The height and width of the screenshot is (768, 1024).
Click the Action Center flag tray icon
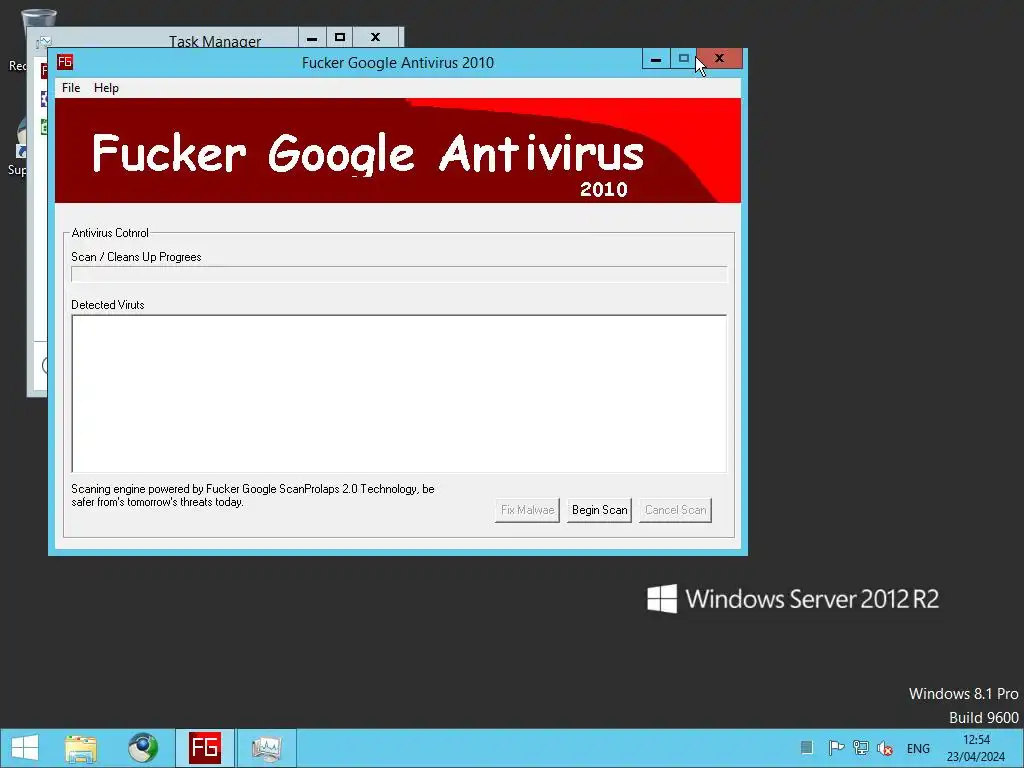(x=836, y=748)
